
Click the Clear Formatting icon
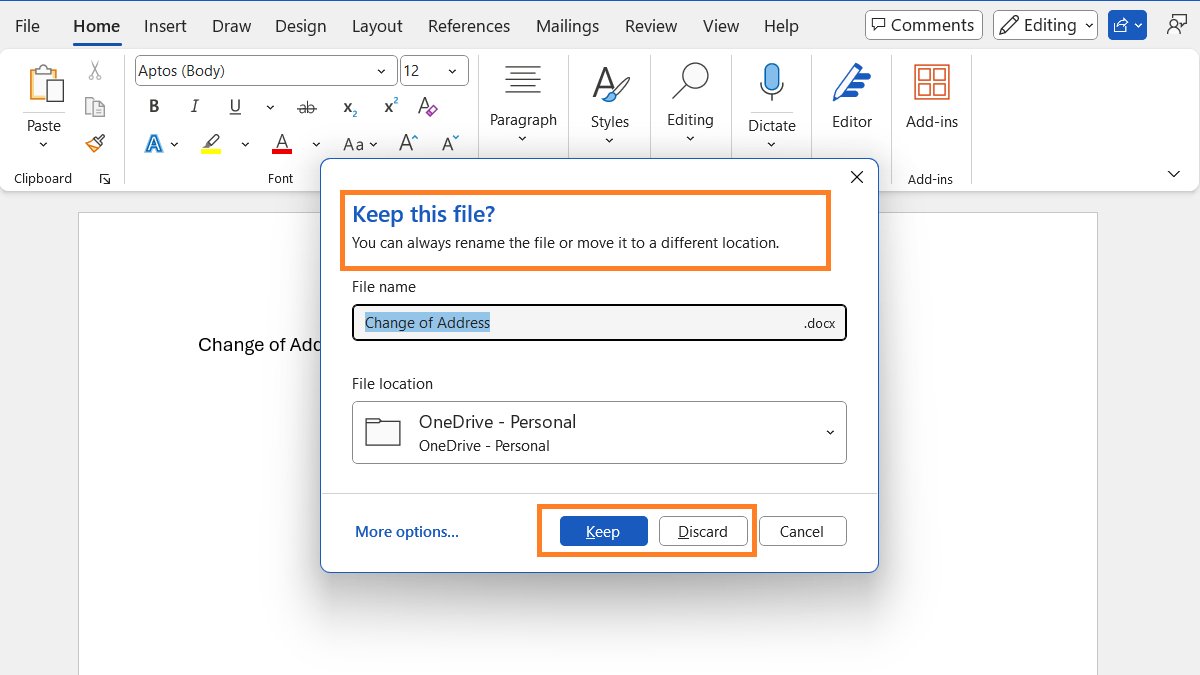coord(427,107)
